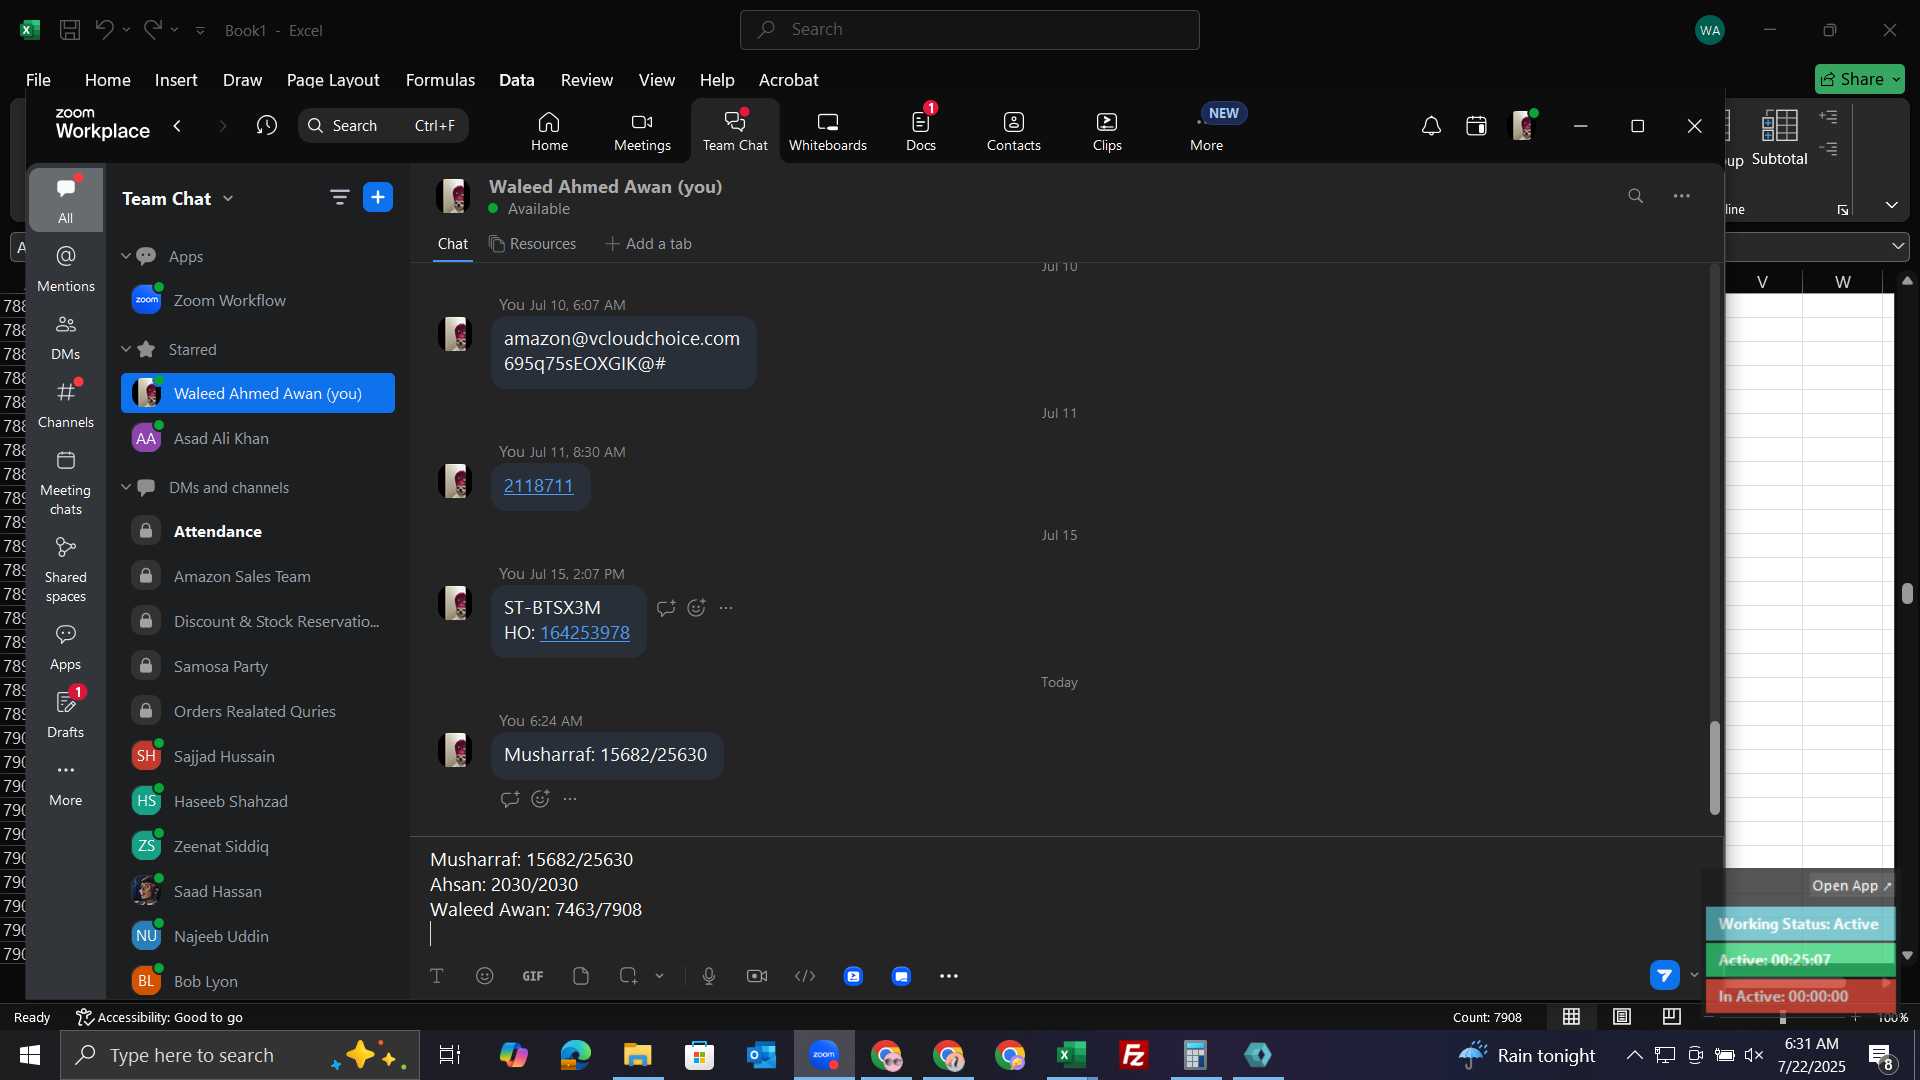
Task: Switch to the Resources tab
Action: pyautogui.click(x=532, y=244)
